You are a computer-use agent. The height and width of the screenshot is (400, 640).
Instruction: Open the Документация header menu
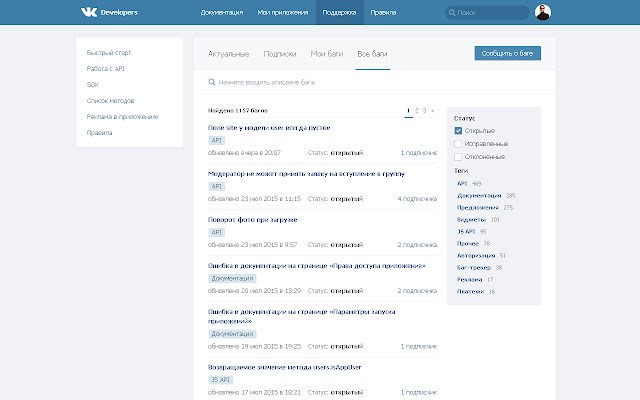click(222, 13)
